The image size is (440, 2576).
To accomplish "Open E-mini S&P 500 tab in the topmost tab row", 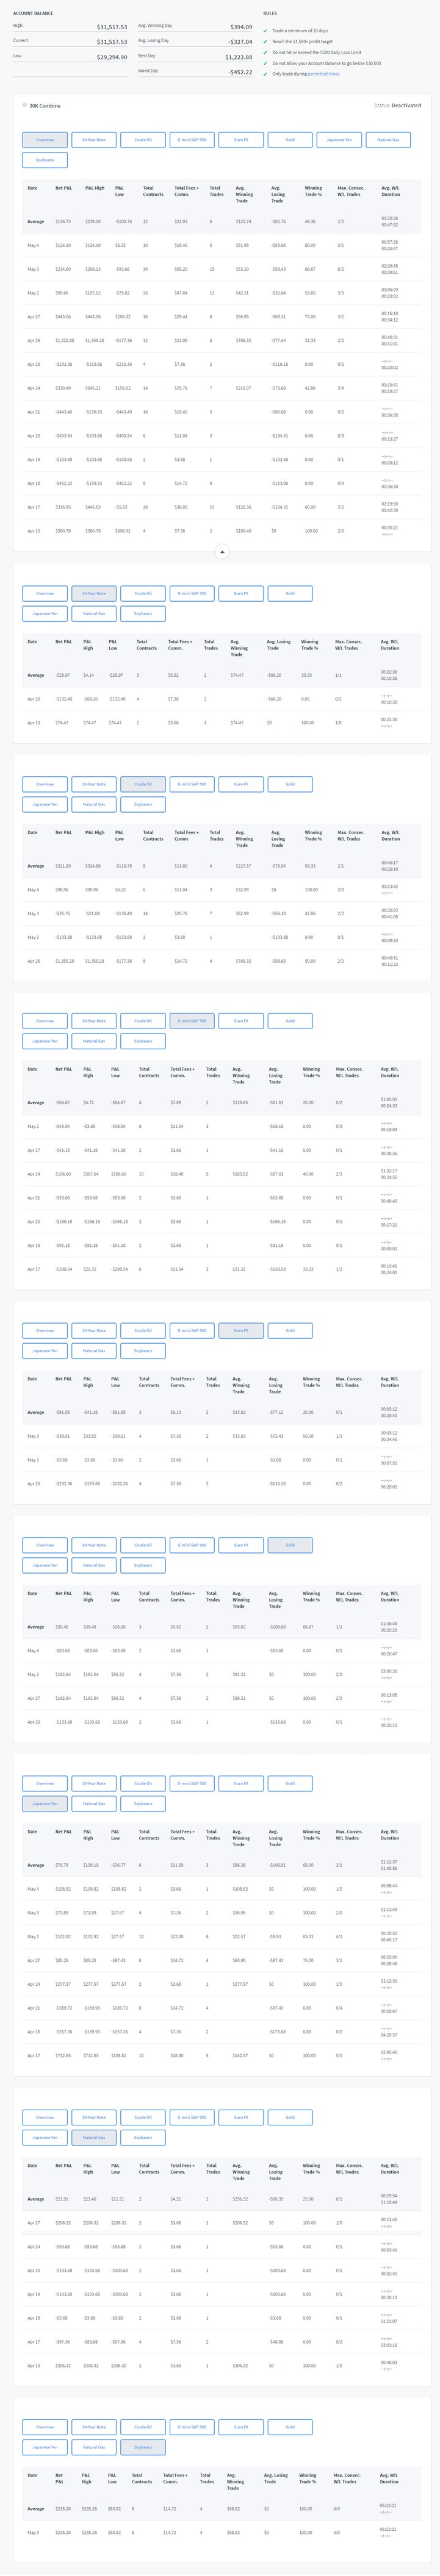I will (x=192, y=140).
